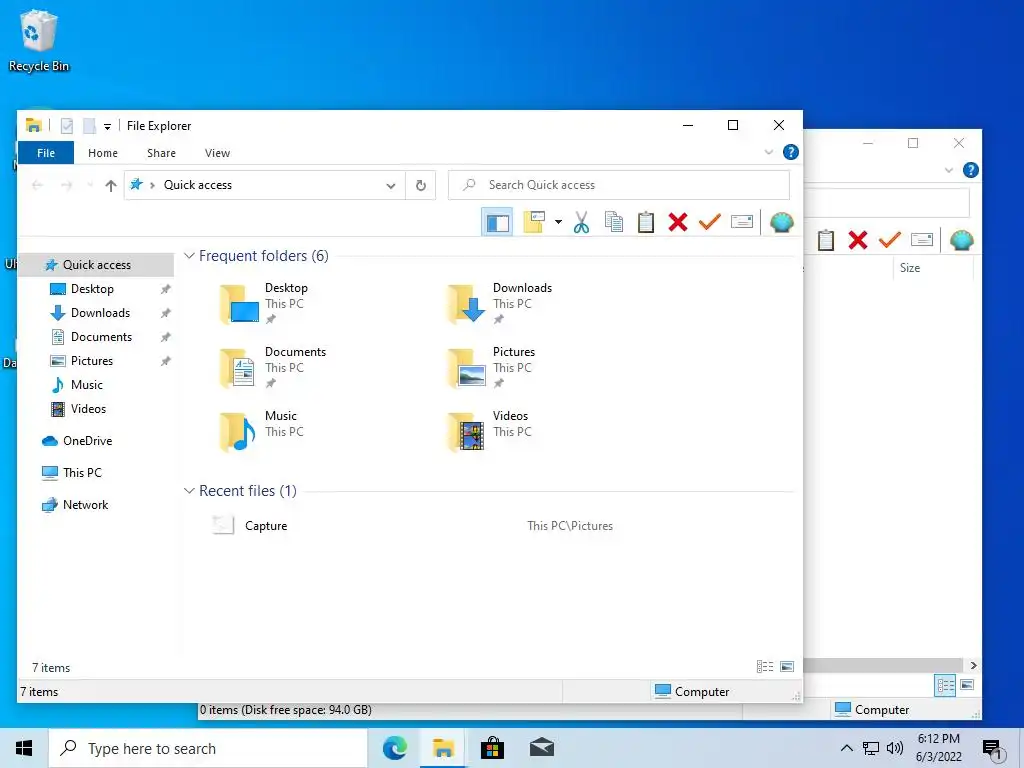Click paste clipboard icon in the back window
The image size is (1024, 768).
826,240
